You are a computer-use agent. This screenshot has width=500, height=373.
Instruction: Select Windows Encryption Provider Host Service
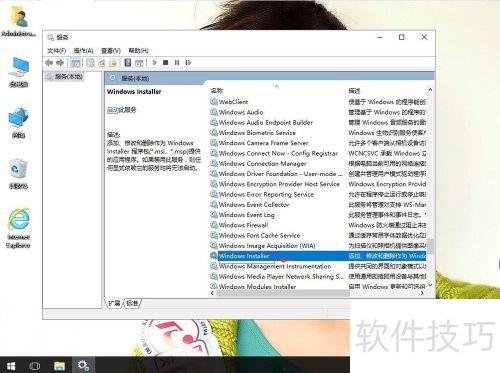(279, 184)
